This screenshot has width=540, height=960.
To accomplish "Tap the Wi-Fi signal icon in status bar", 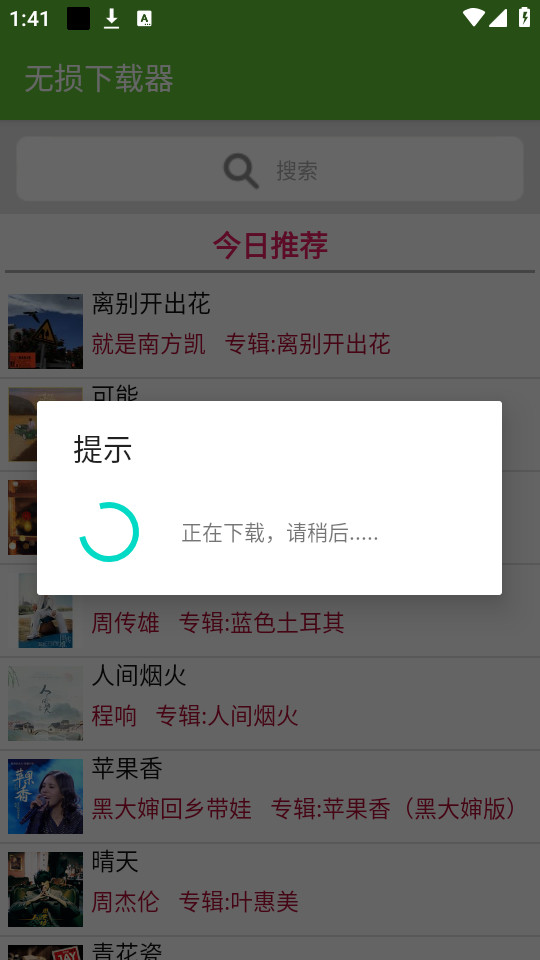I will 473,17.
